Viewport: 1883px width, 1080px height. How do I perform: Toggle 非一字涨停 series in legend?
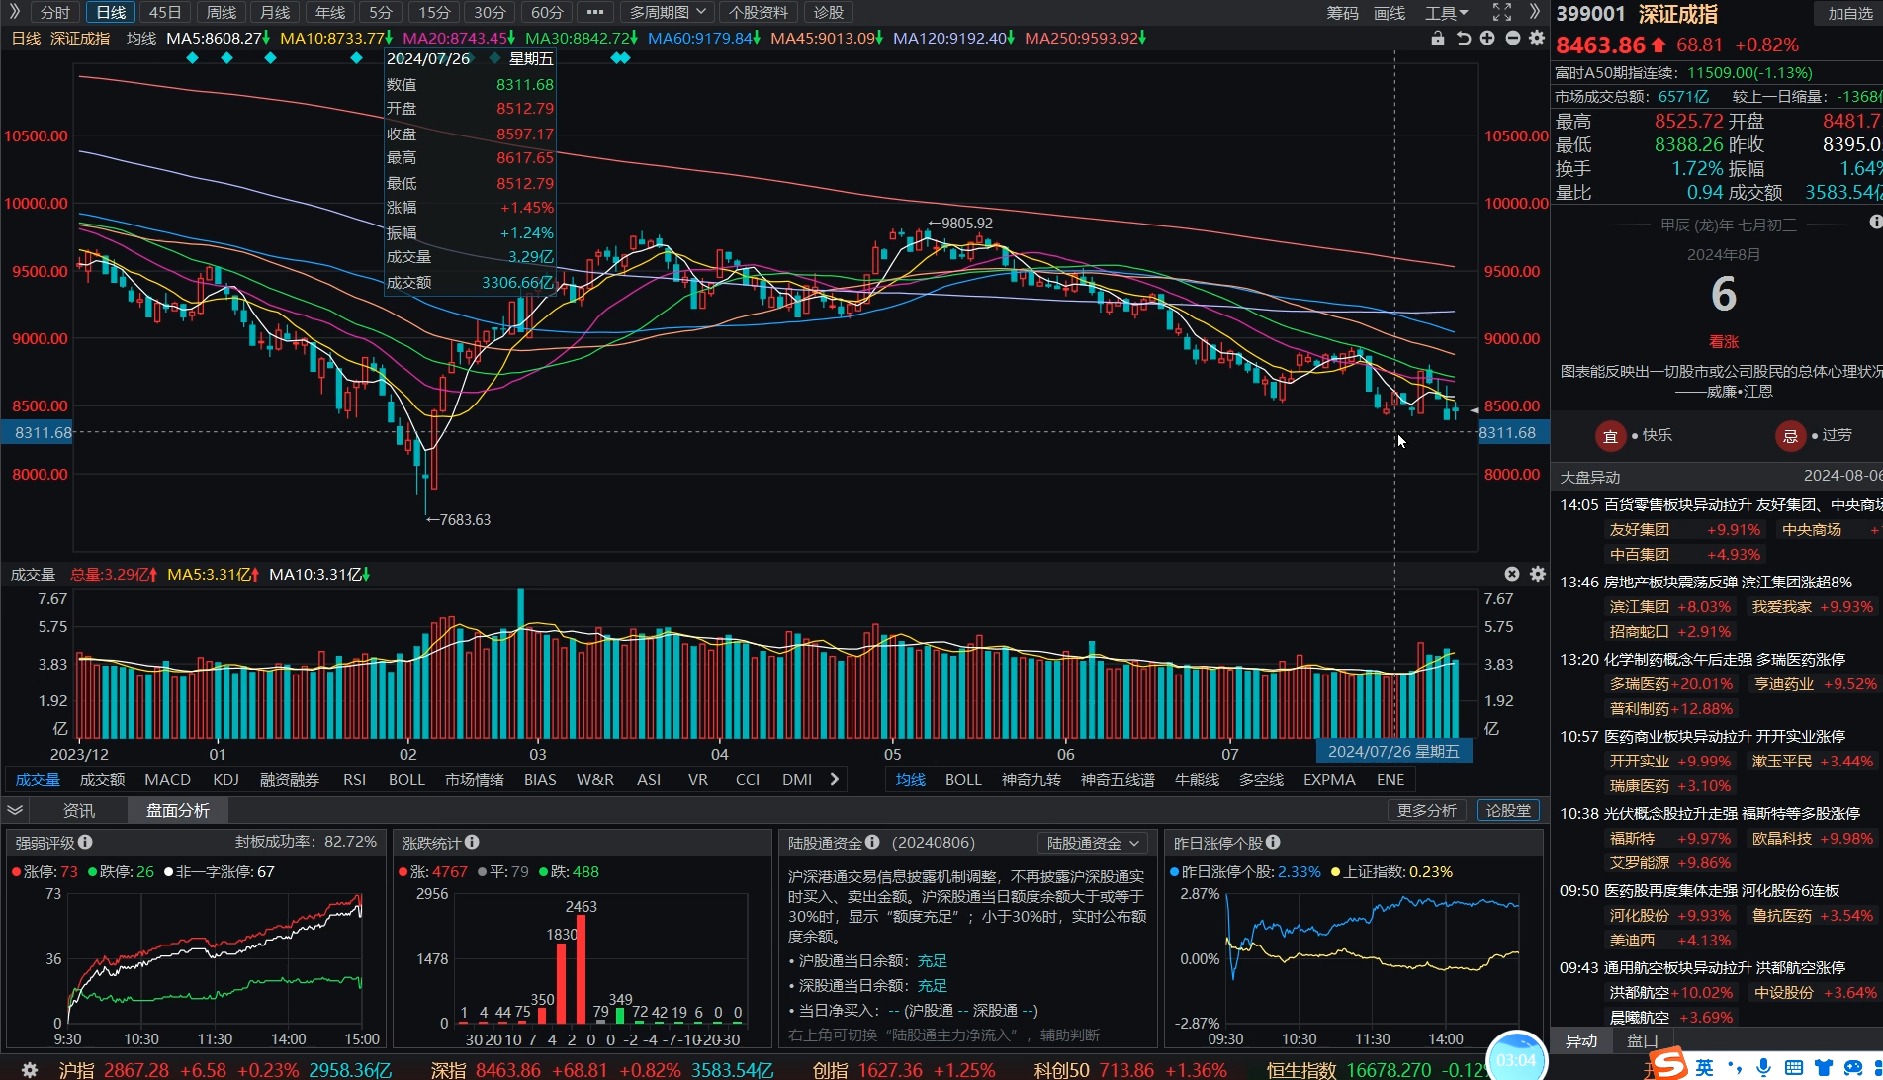219,872
